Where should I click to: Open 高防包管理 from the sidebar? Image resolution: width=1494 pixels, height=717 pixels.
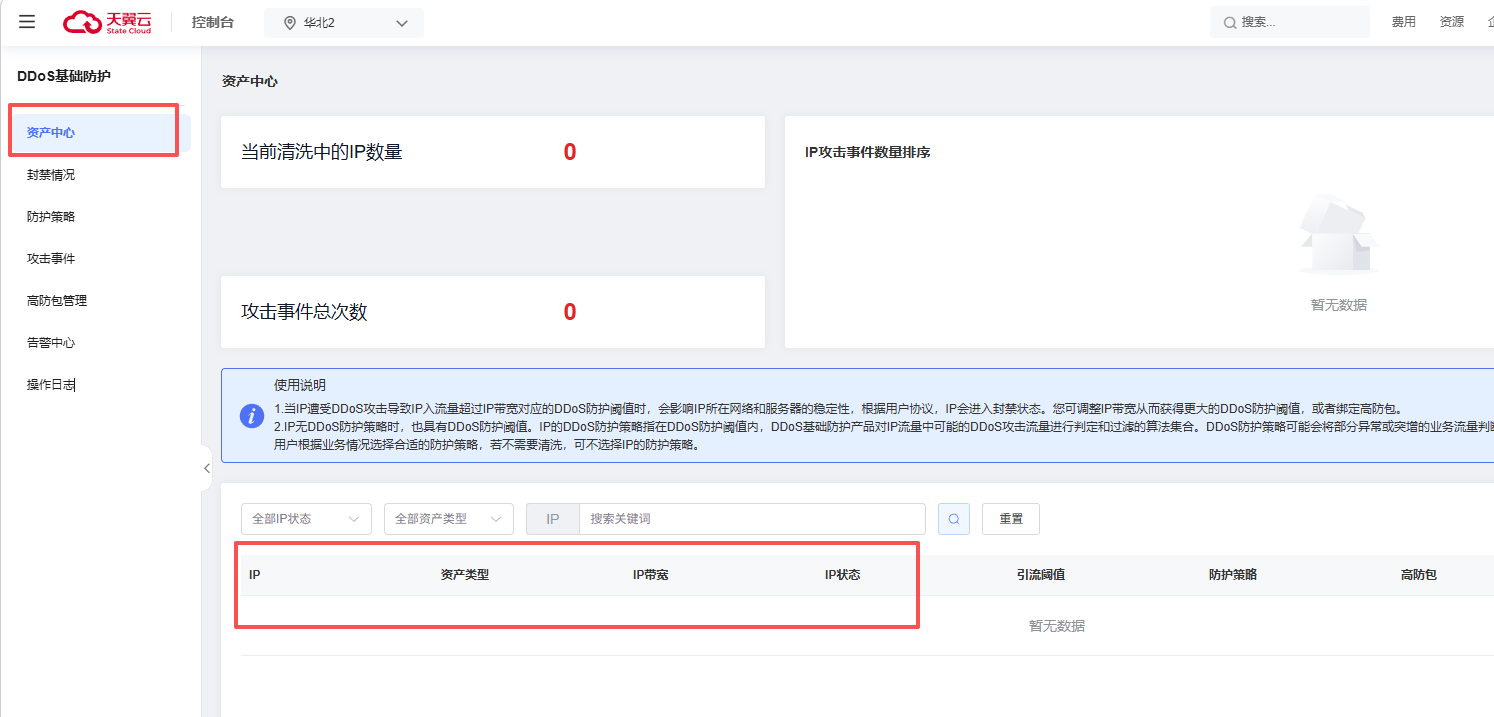[x=57, y=301]
